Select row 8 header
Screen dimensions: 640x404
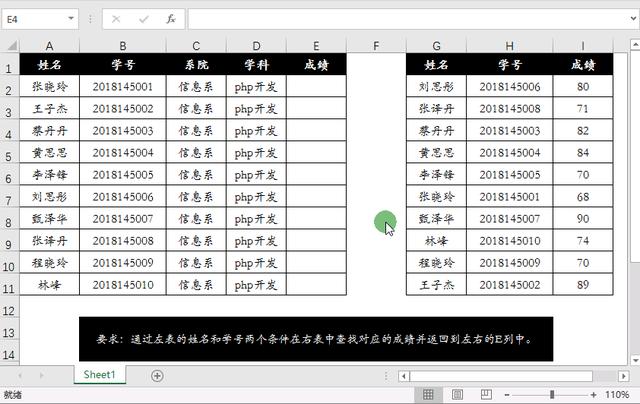9,219
